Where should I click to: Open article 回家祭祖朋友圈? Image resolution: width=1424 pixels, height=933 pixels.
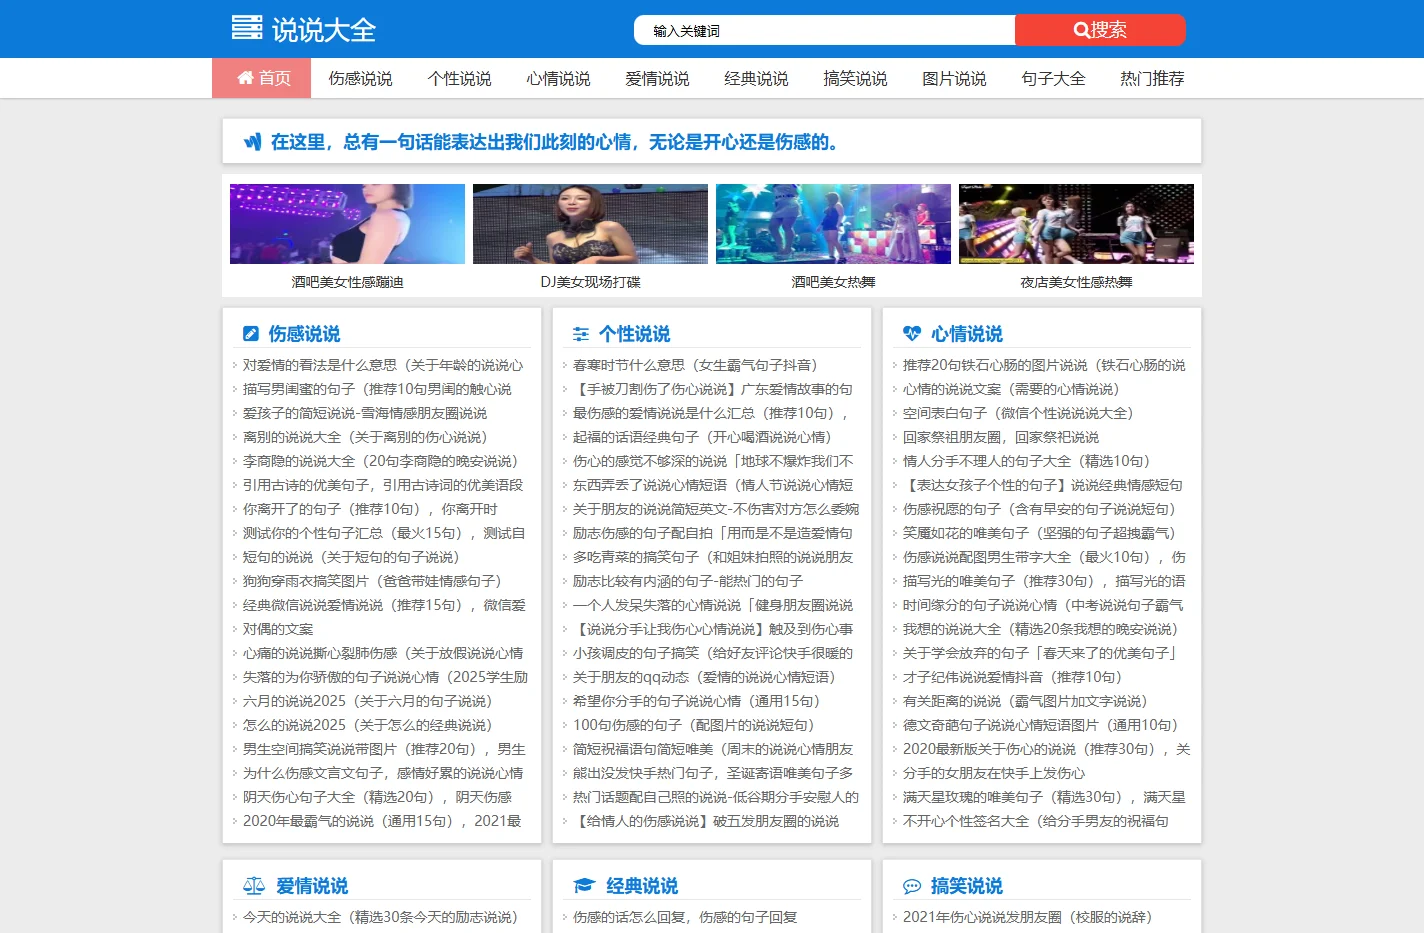pos(1001,437)
